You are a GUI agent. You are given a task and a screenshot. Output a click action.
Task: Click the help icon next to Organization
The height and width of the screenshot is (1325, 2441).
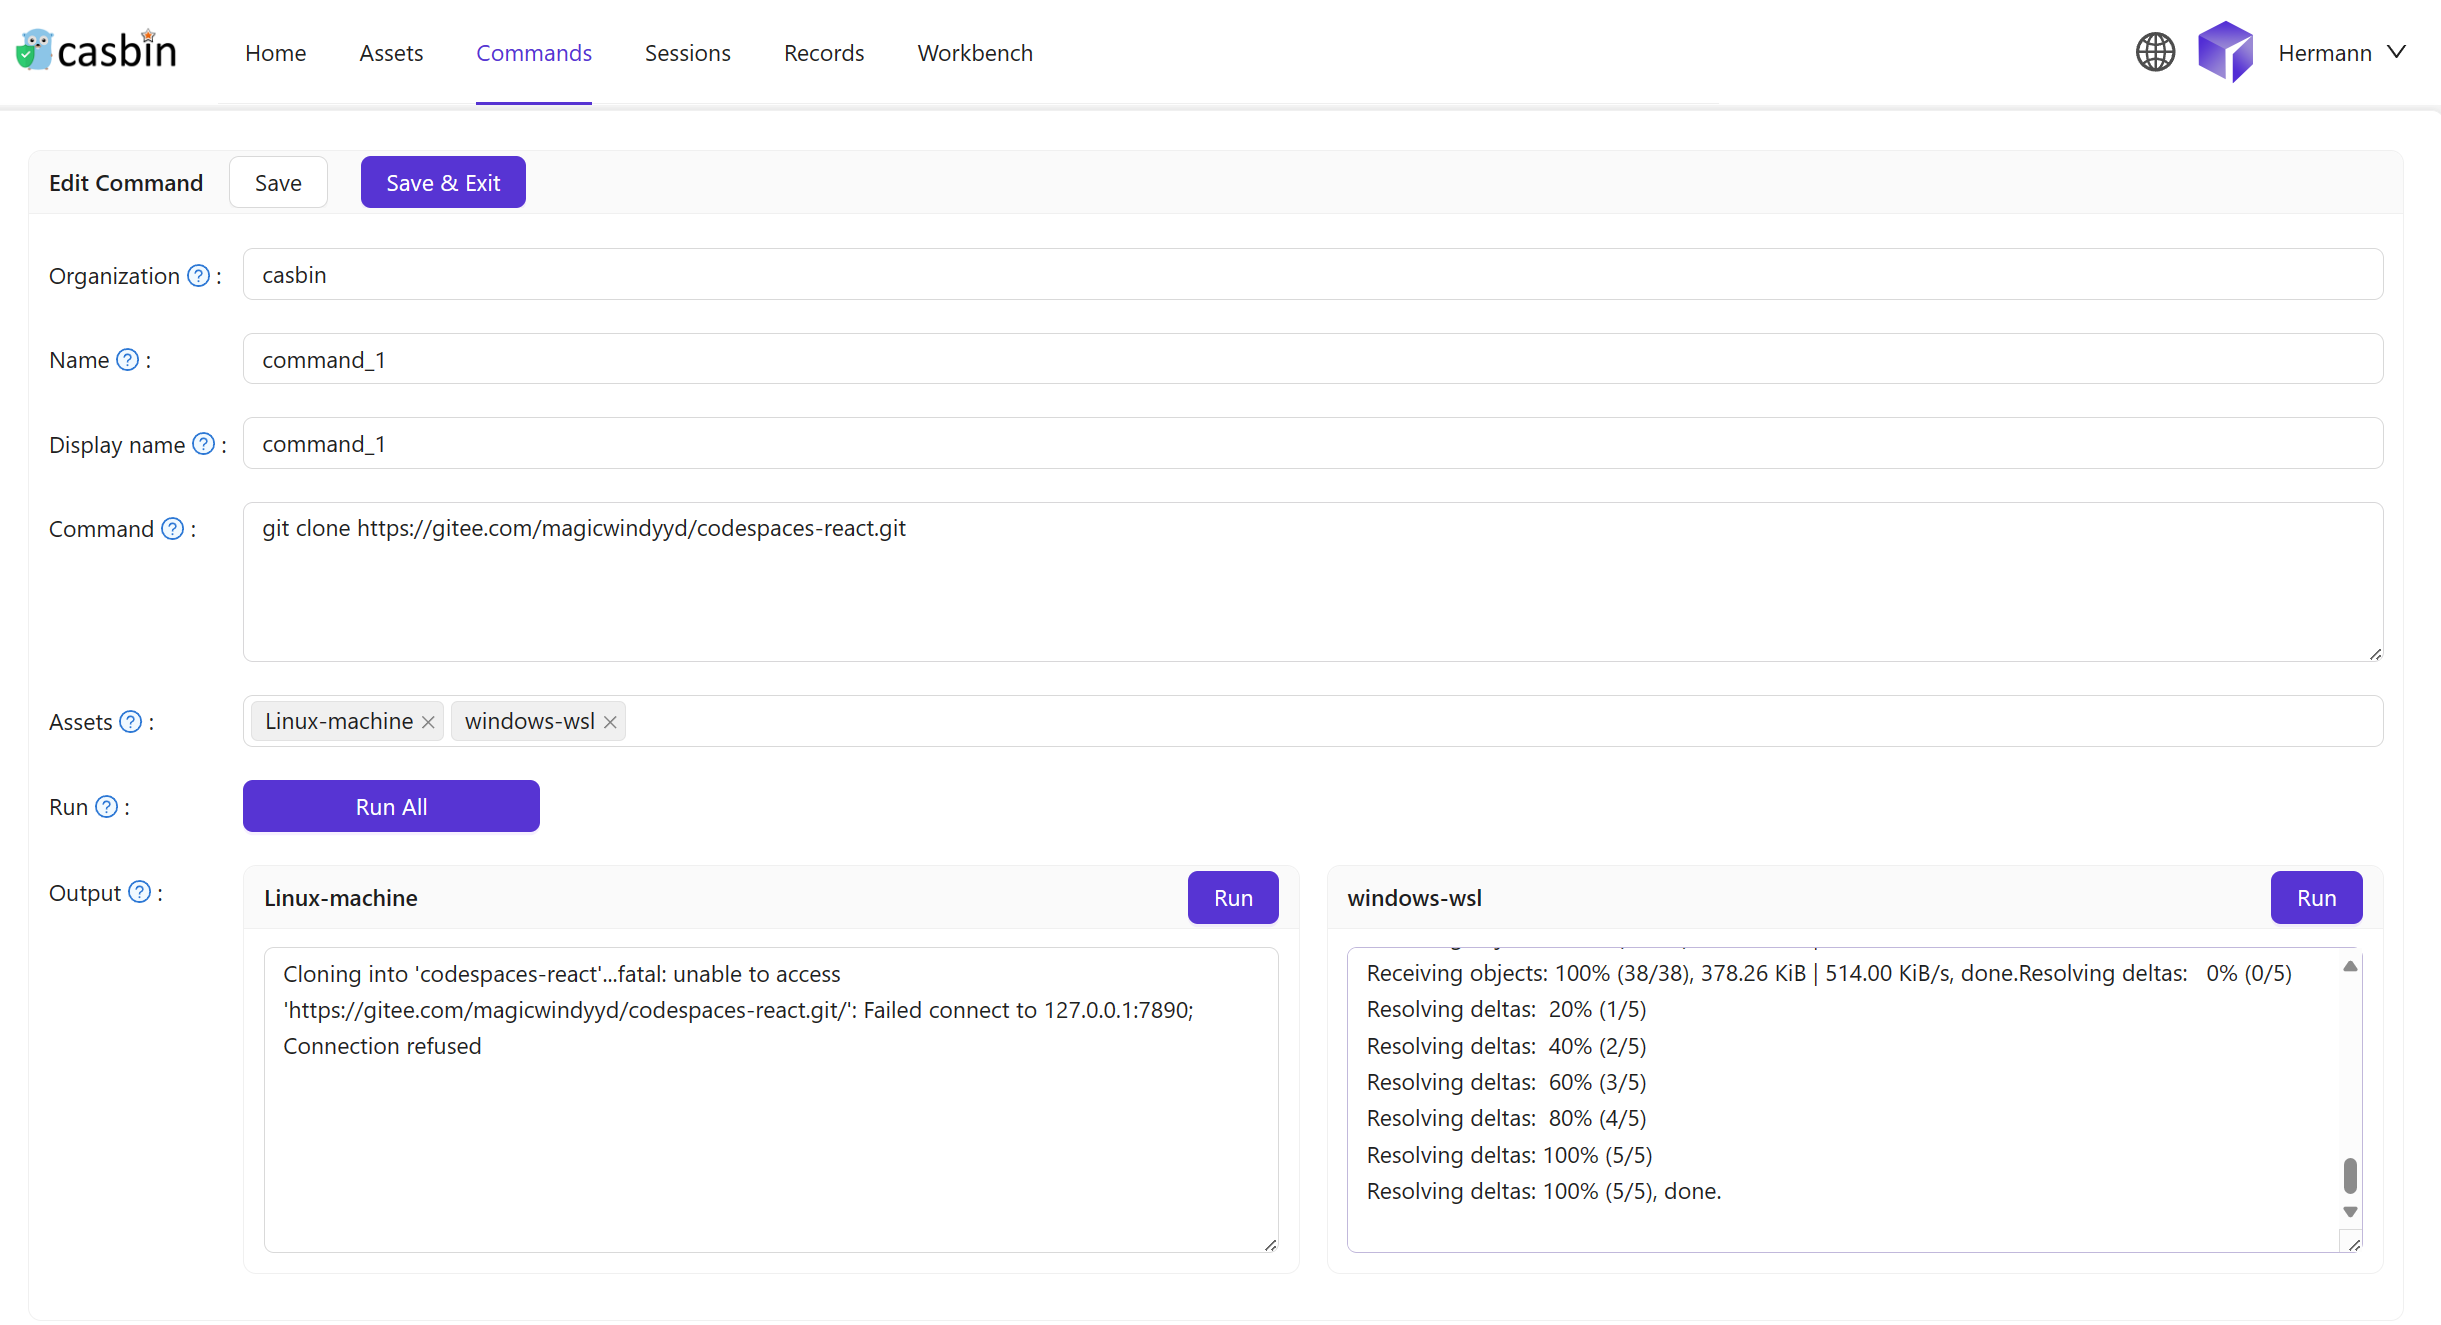[199, 276]
